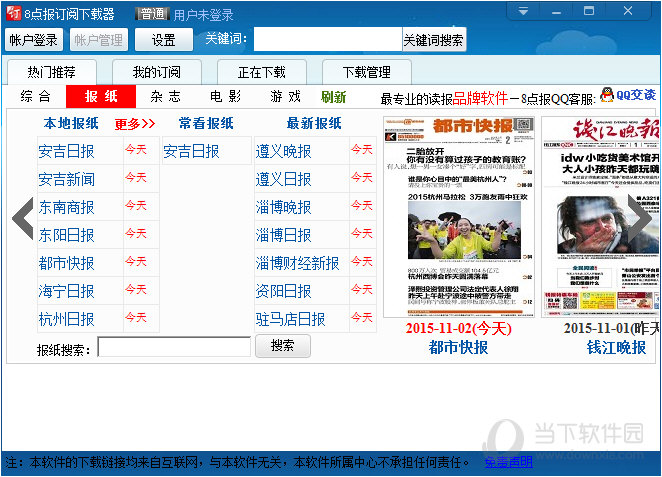Select the 杂志 category
This screenshot has width=662, height=477.
tap(166, 97)
